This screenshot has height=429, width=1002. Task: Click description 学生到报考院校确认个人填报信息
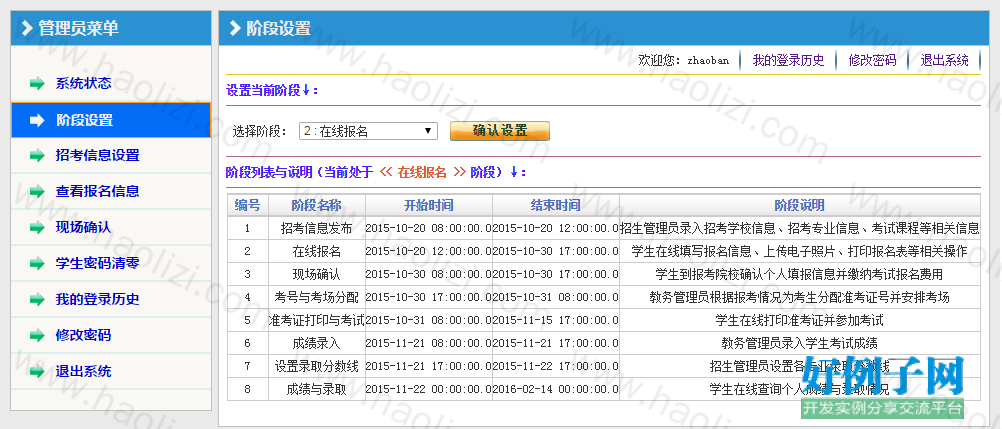(x=799, y=274)
